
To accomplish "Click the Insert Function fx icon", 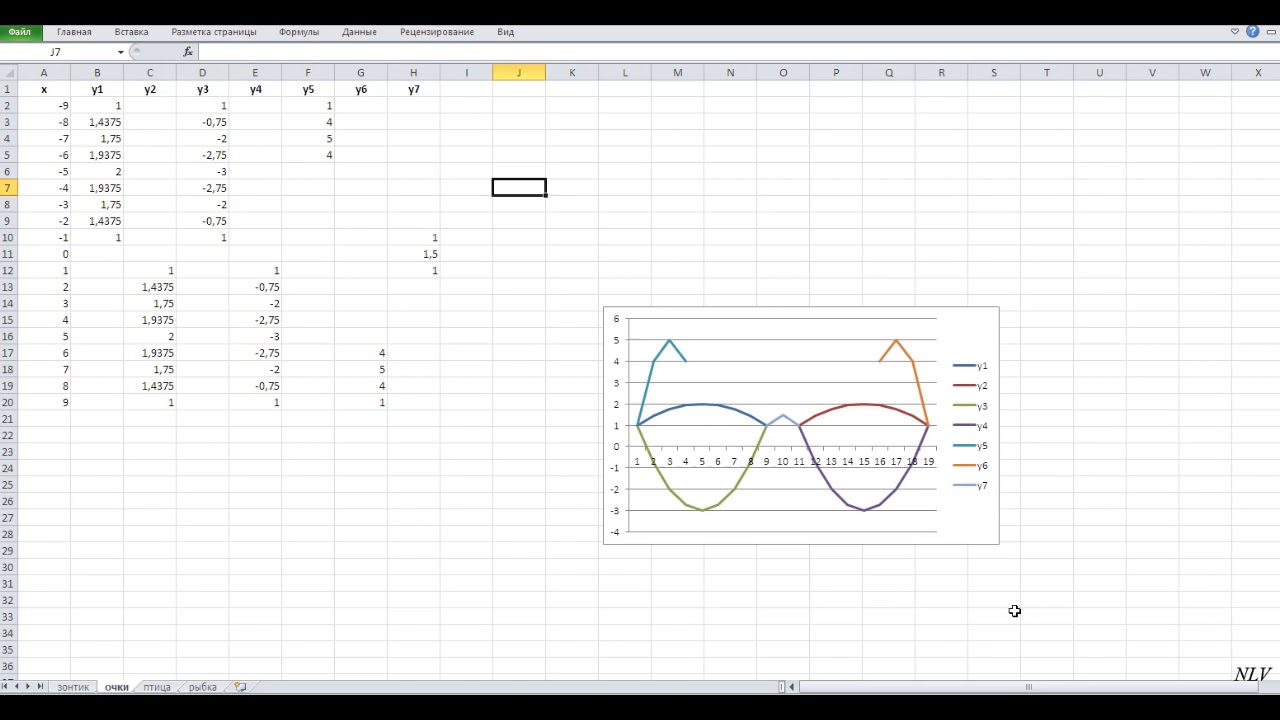I will point(188,52).
